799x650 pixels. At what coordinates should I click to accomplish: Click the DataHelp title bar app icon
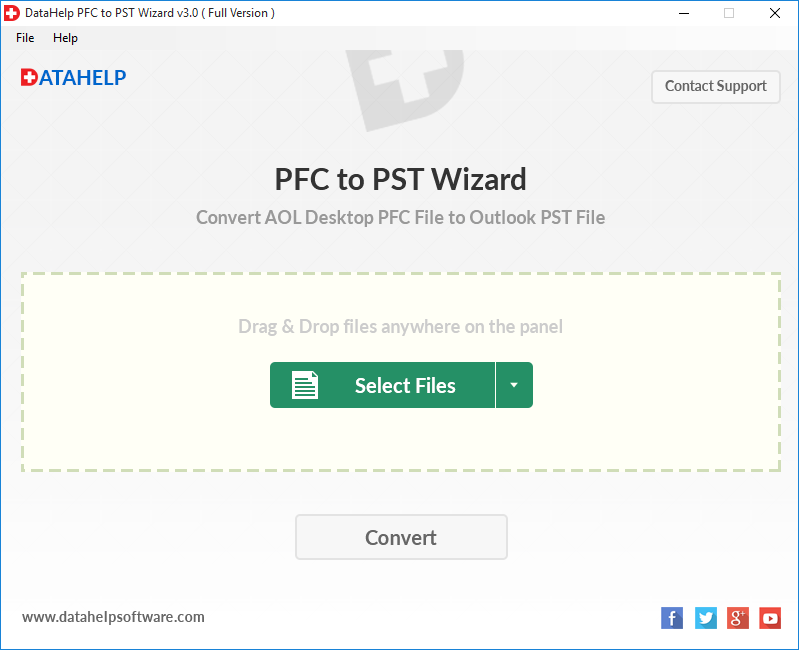tap(11, 13)
